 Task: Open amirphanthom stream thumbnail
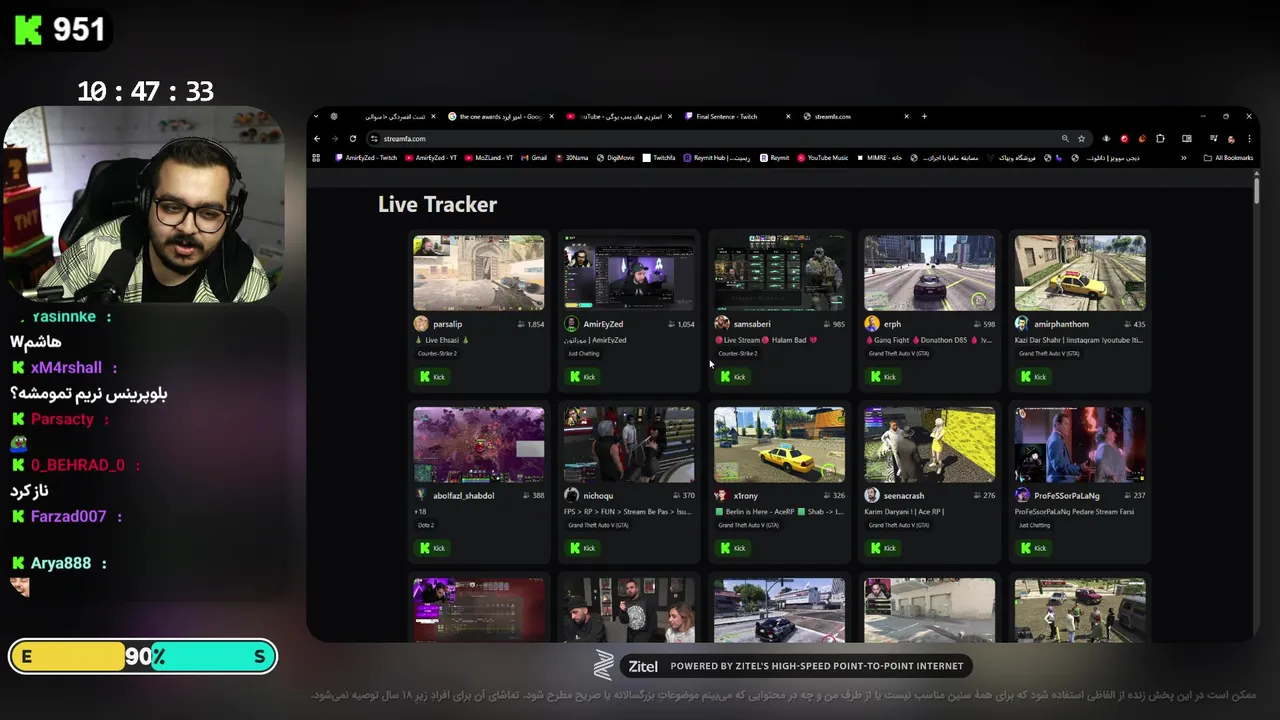point(1080,273)
